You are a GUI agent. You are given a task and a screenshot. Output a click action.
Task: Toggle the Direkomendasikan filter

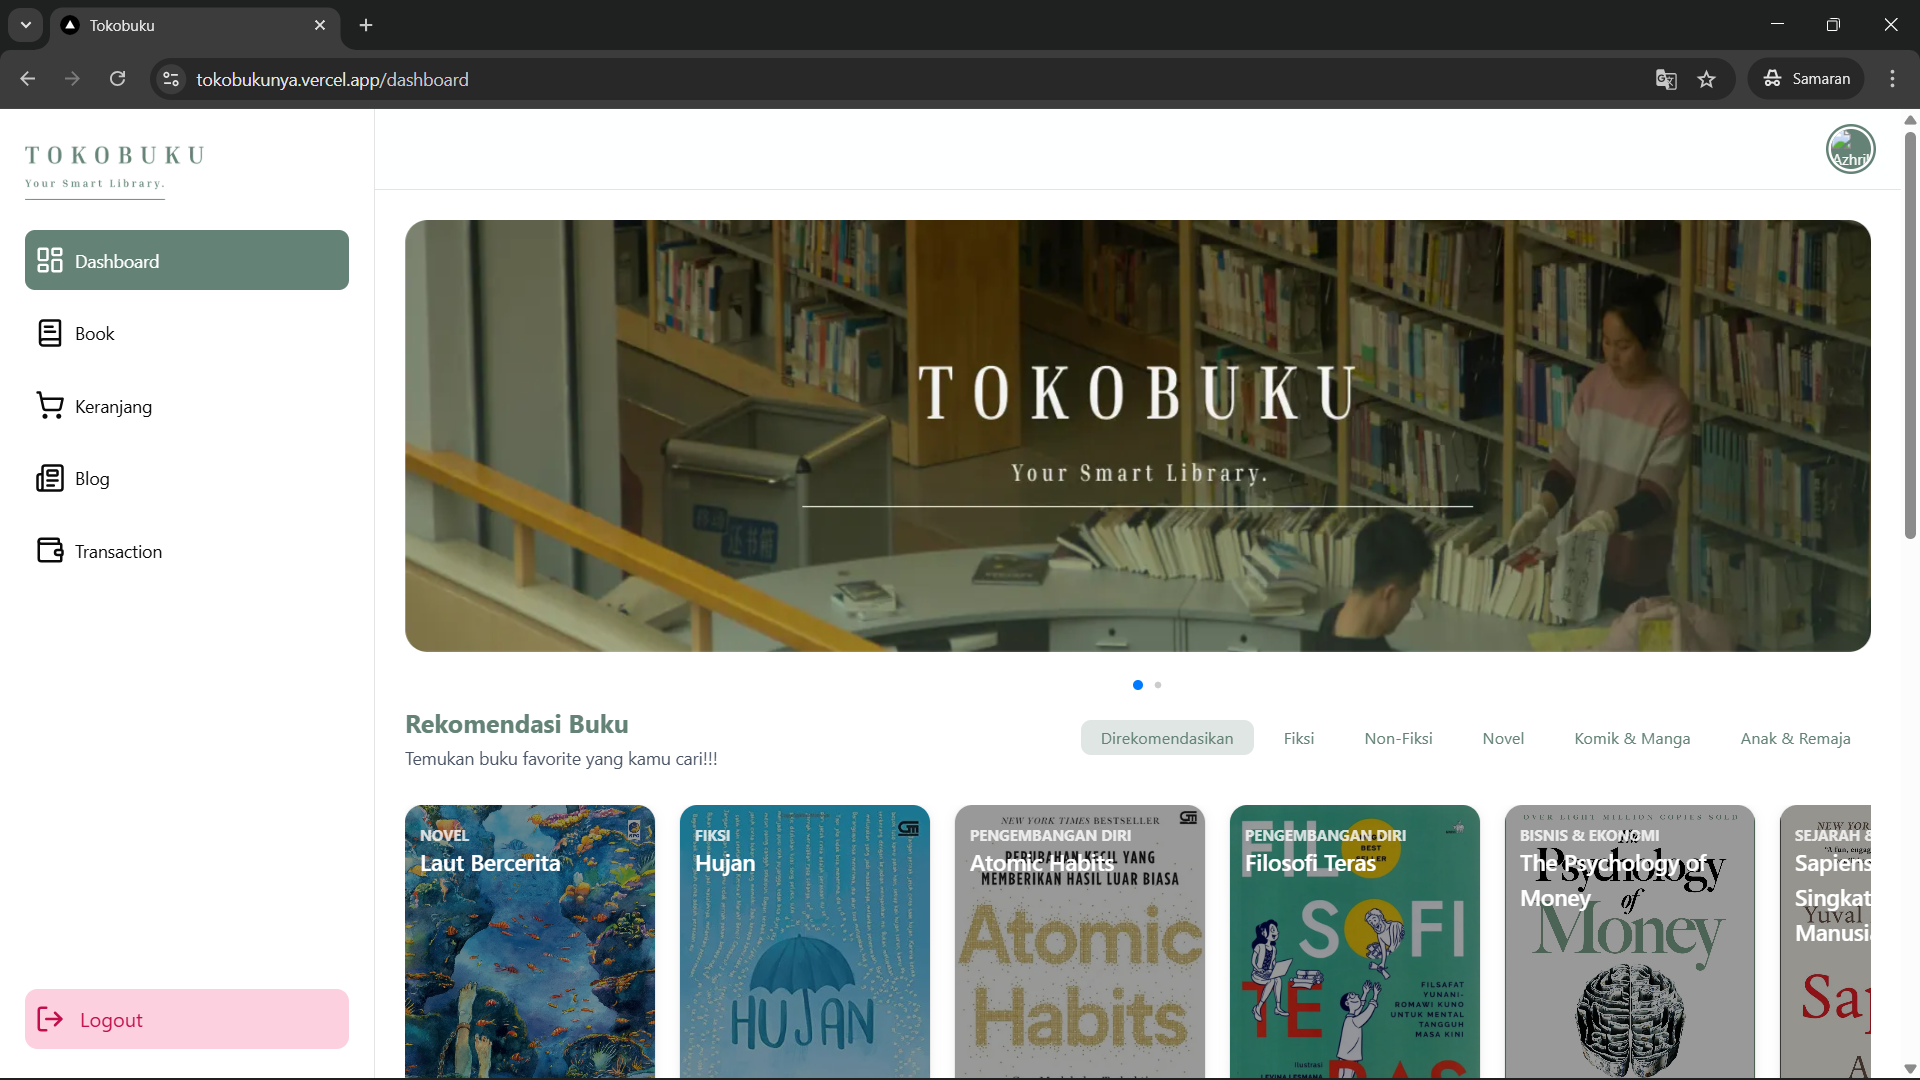[x=1166, y=738]
